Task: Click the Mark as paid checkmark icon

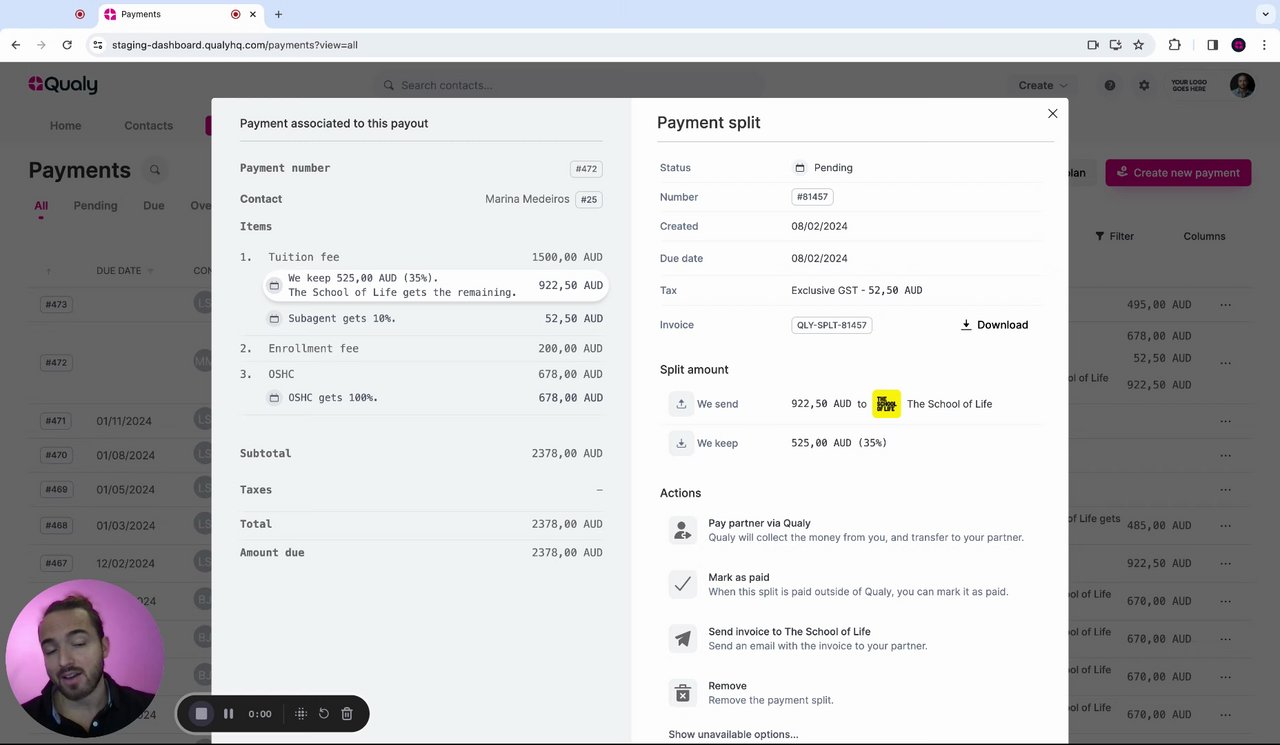Action: [682, 584]
